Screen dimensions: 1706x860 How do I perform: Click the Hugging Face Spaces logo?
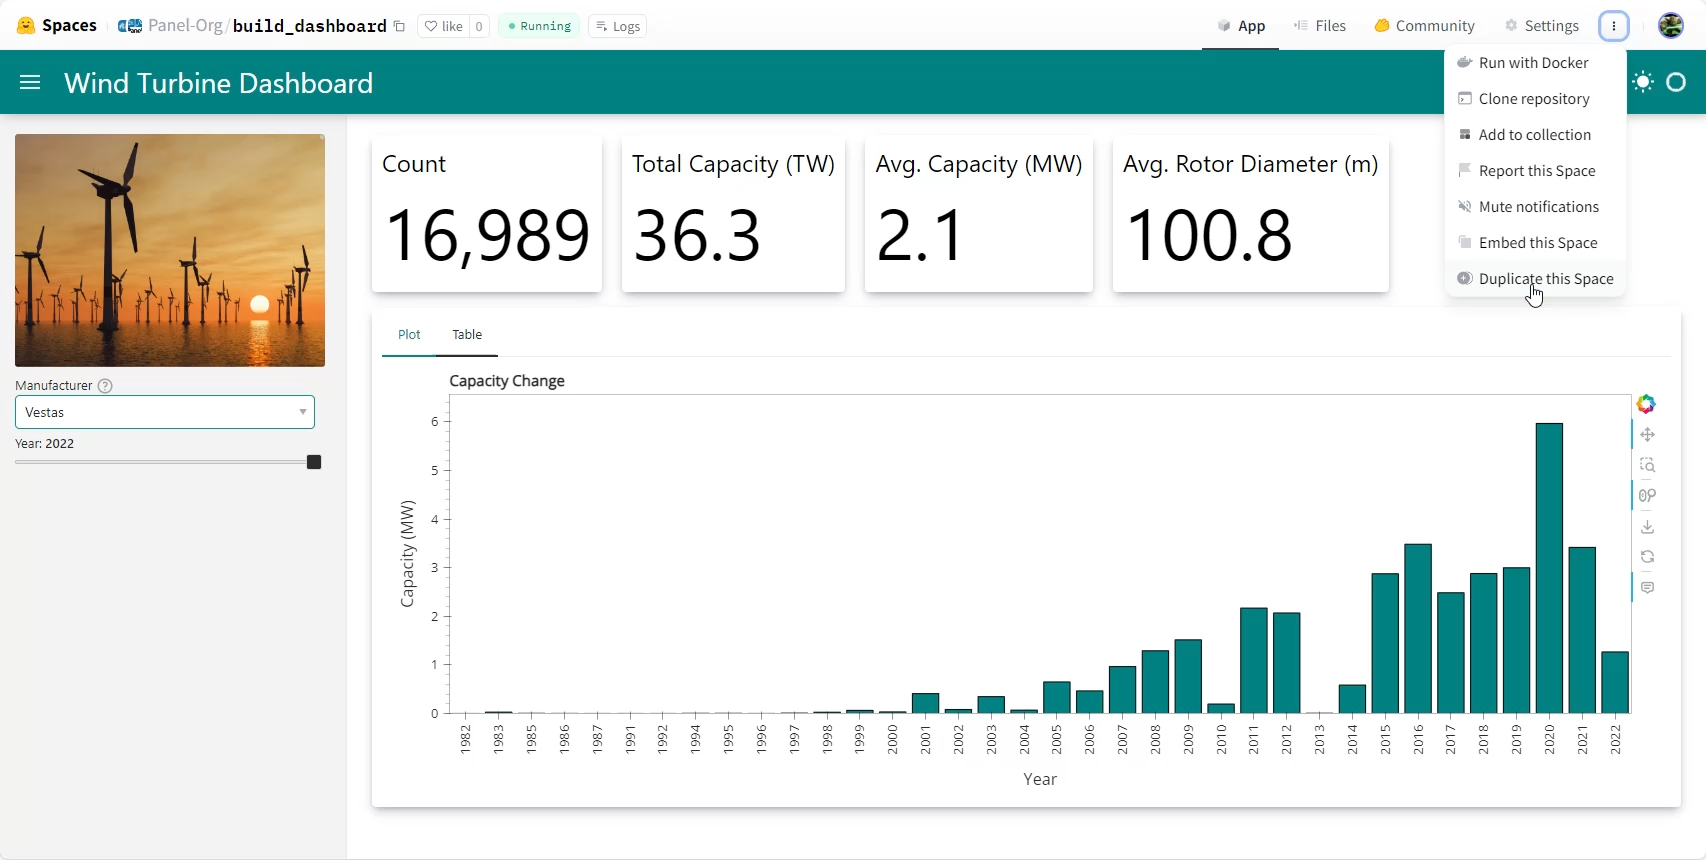(x=26, y=26)
